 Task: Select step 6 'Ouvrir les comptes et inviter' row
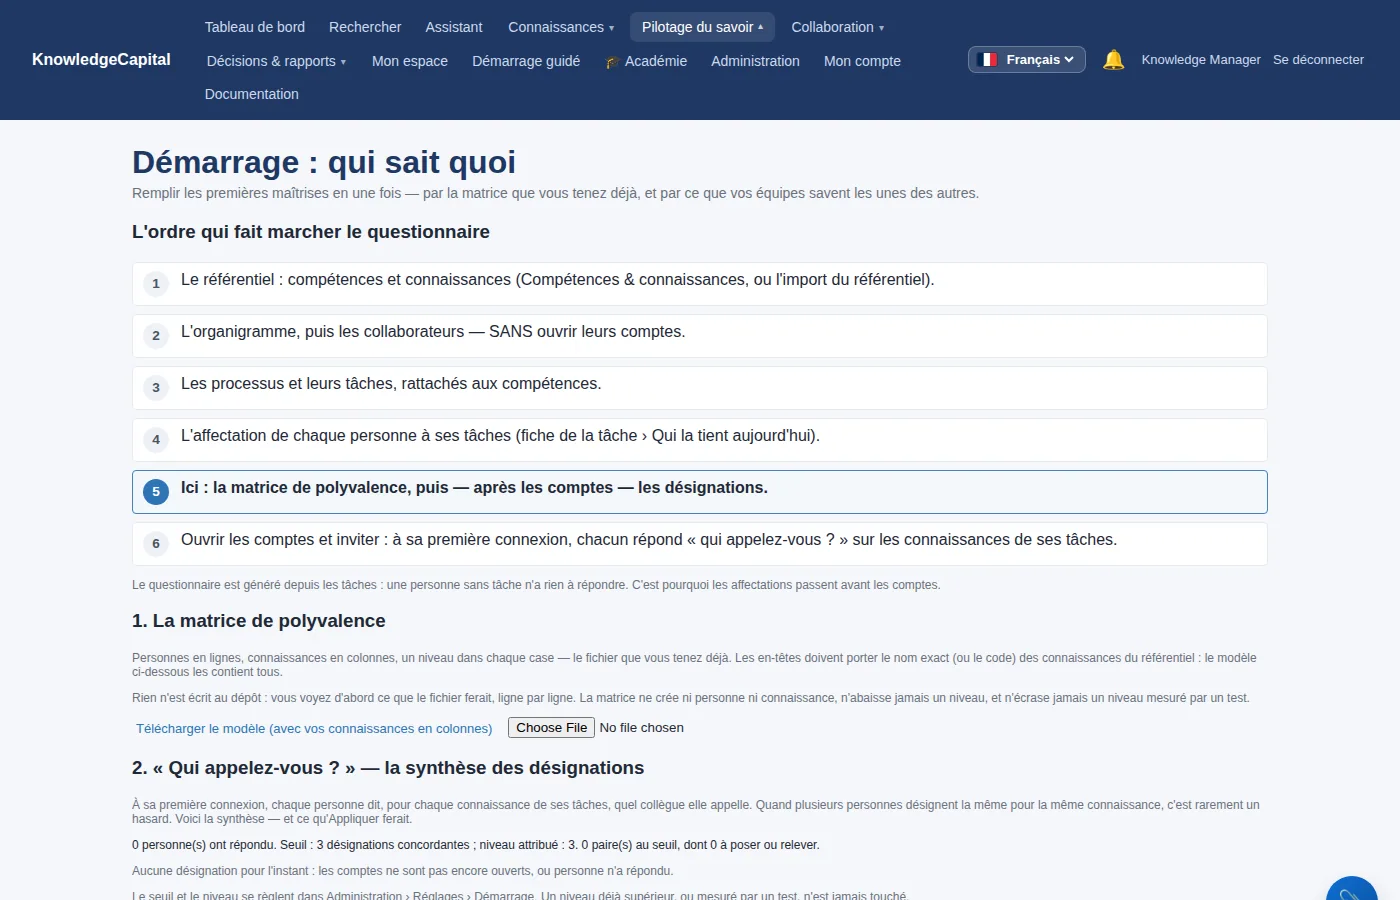point(700,544)
